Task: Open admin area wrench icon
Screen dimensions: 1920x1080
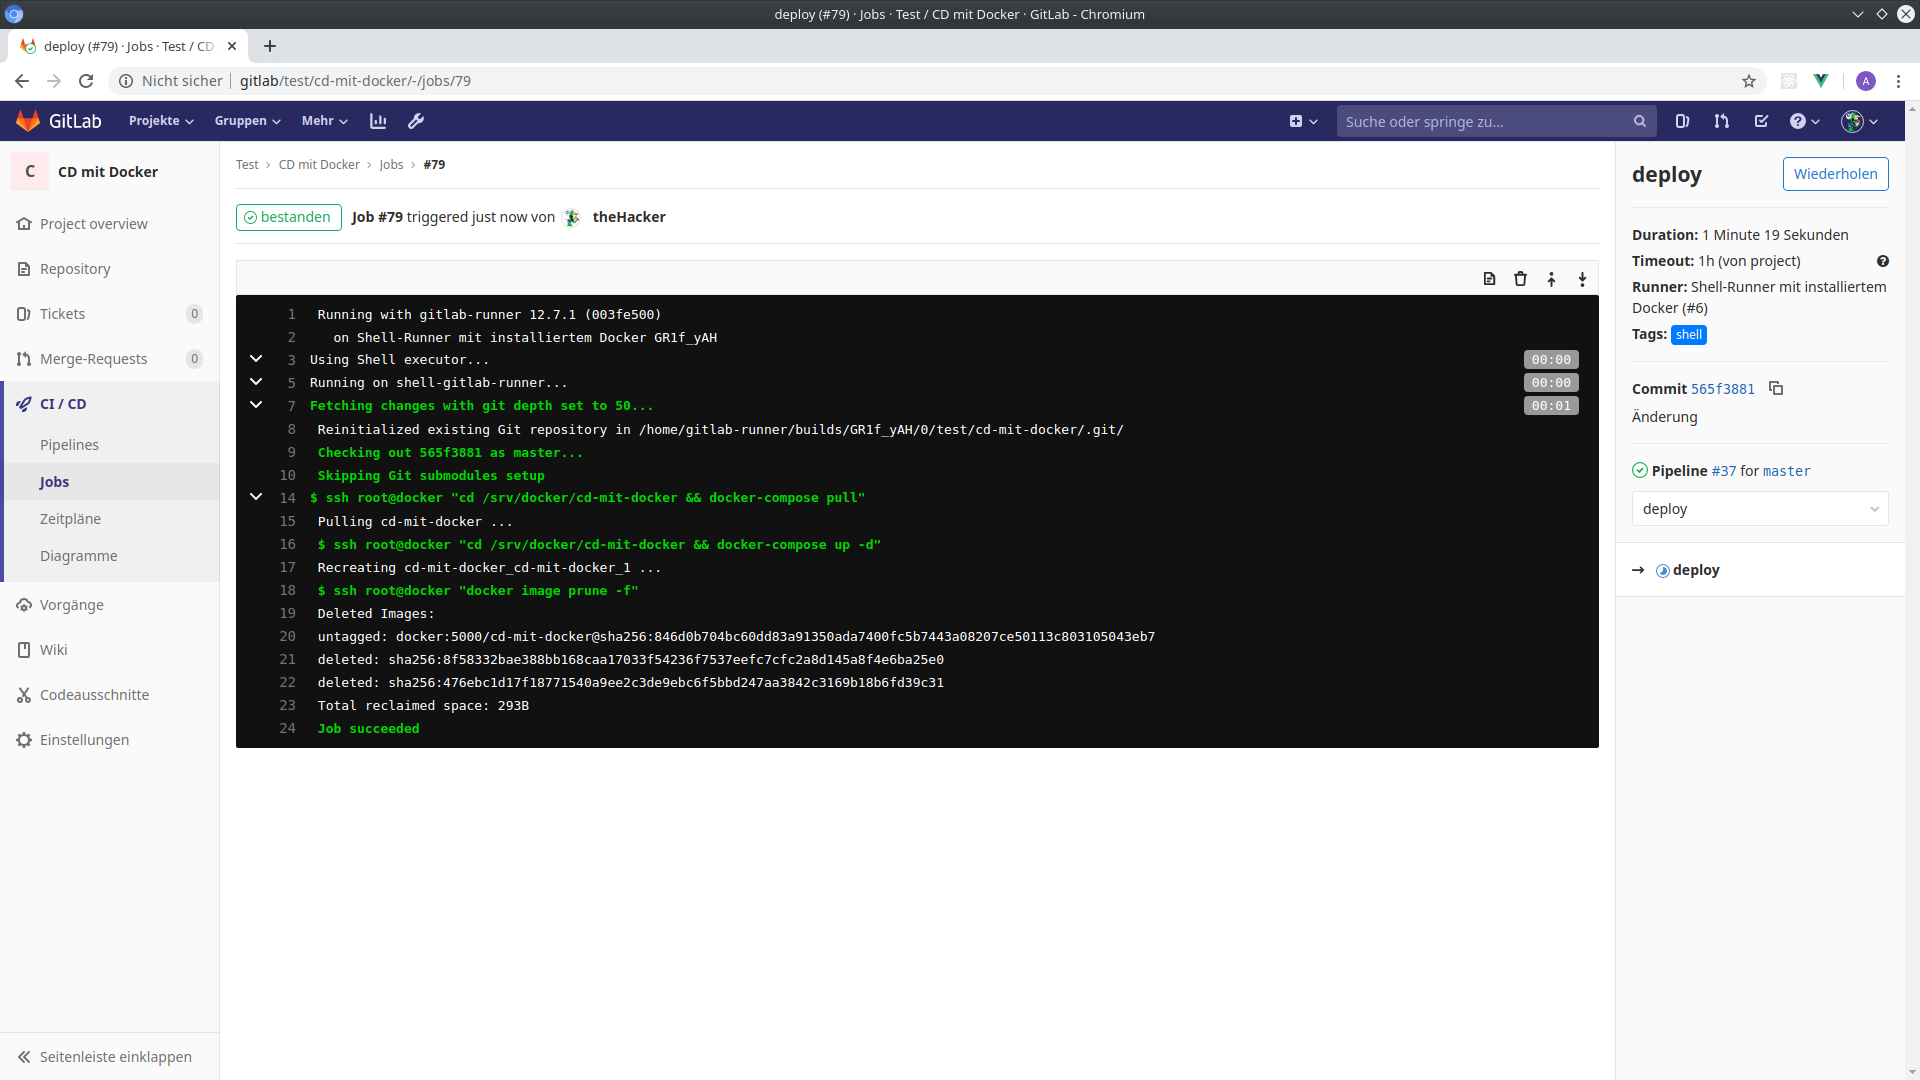Action: click(416, 121)
